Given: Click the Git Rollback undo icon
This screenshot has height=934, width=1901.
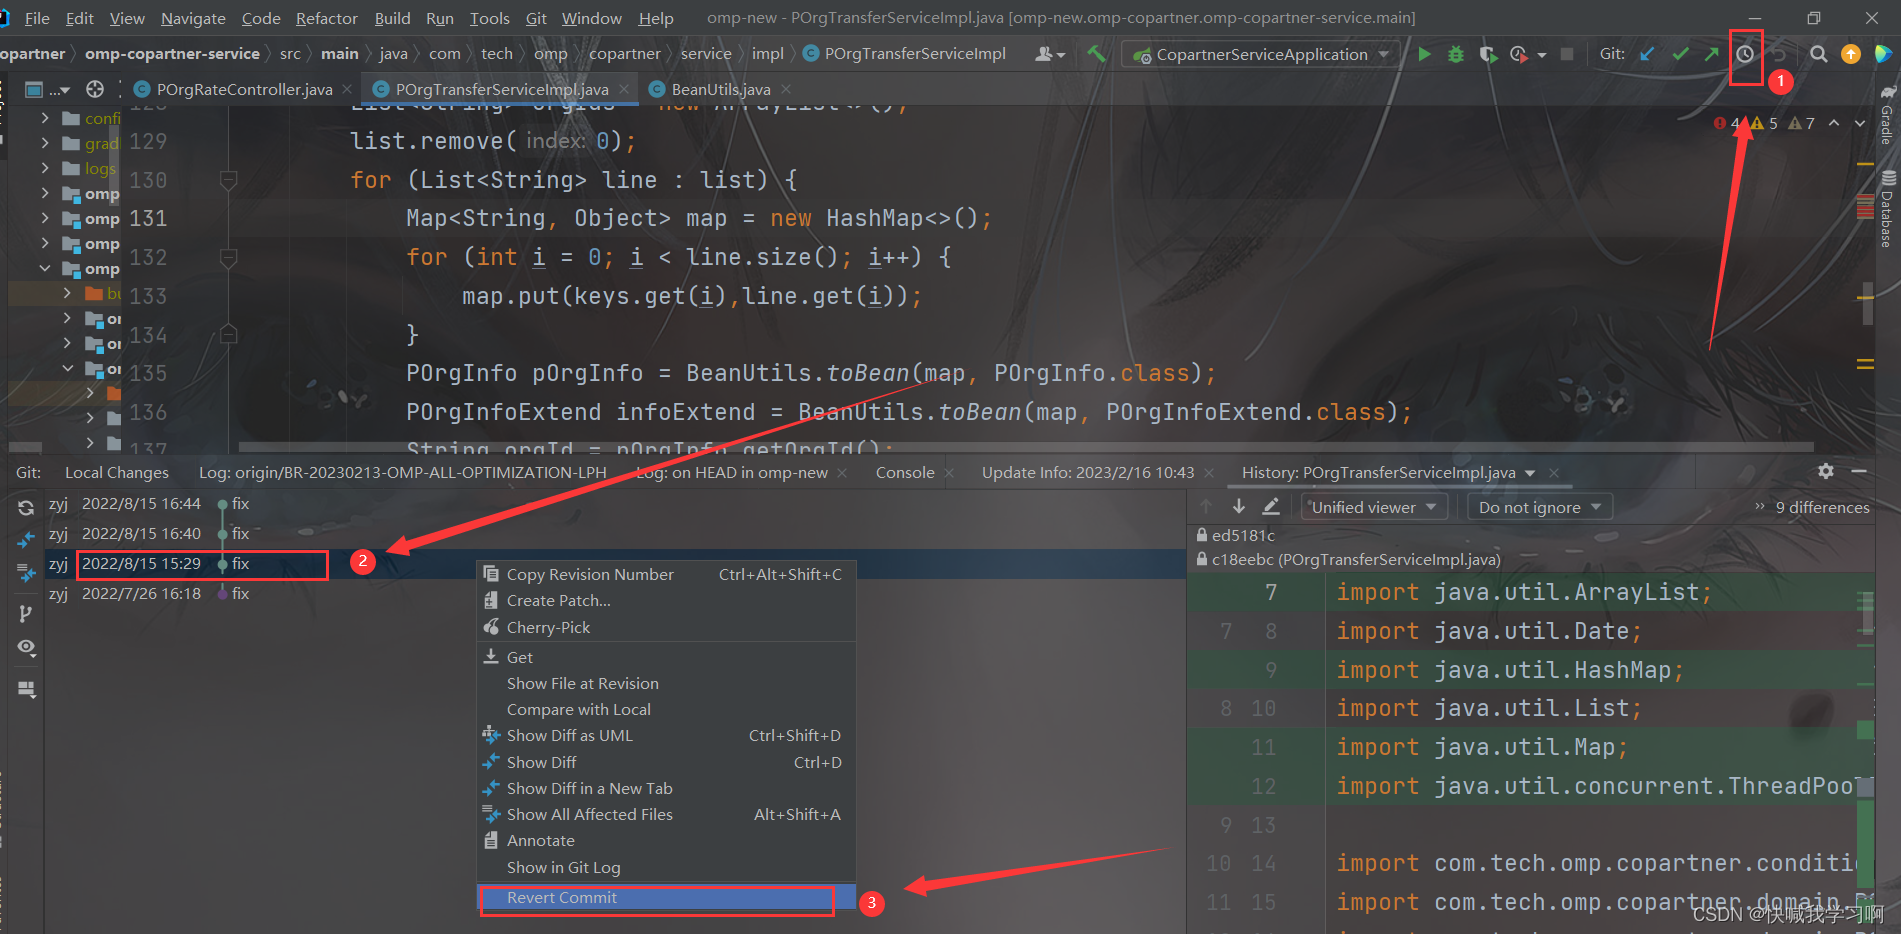Looking at the screenshot, I should coord(1778,54).
